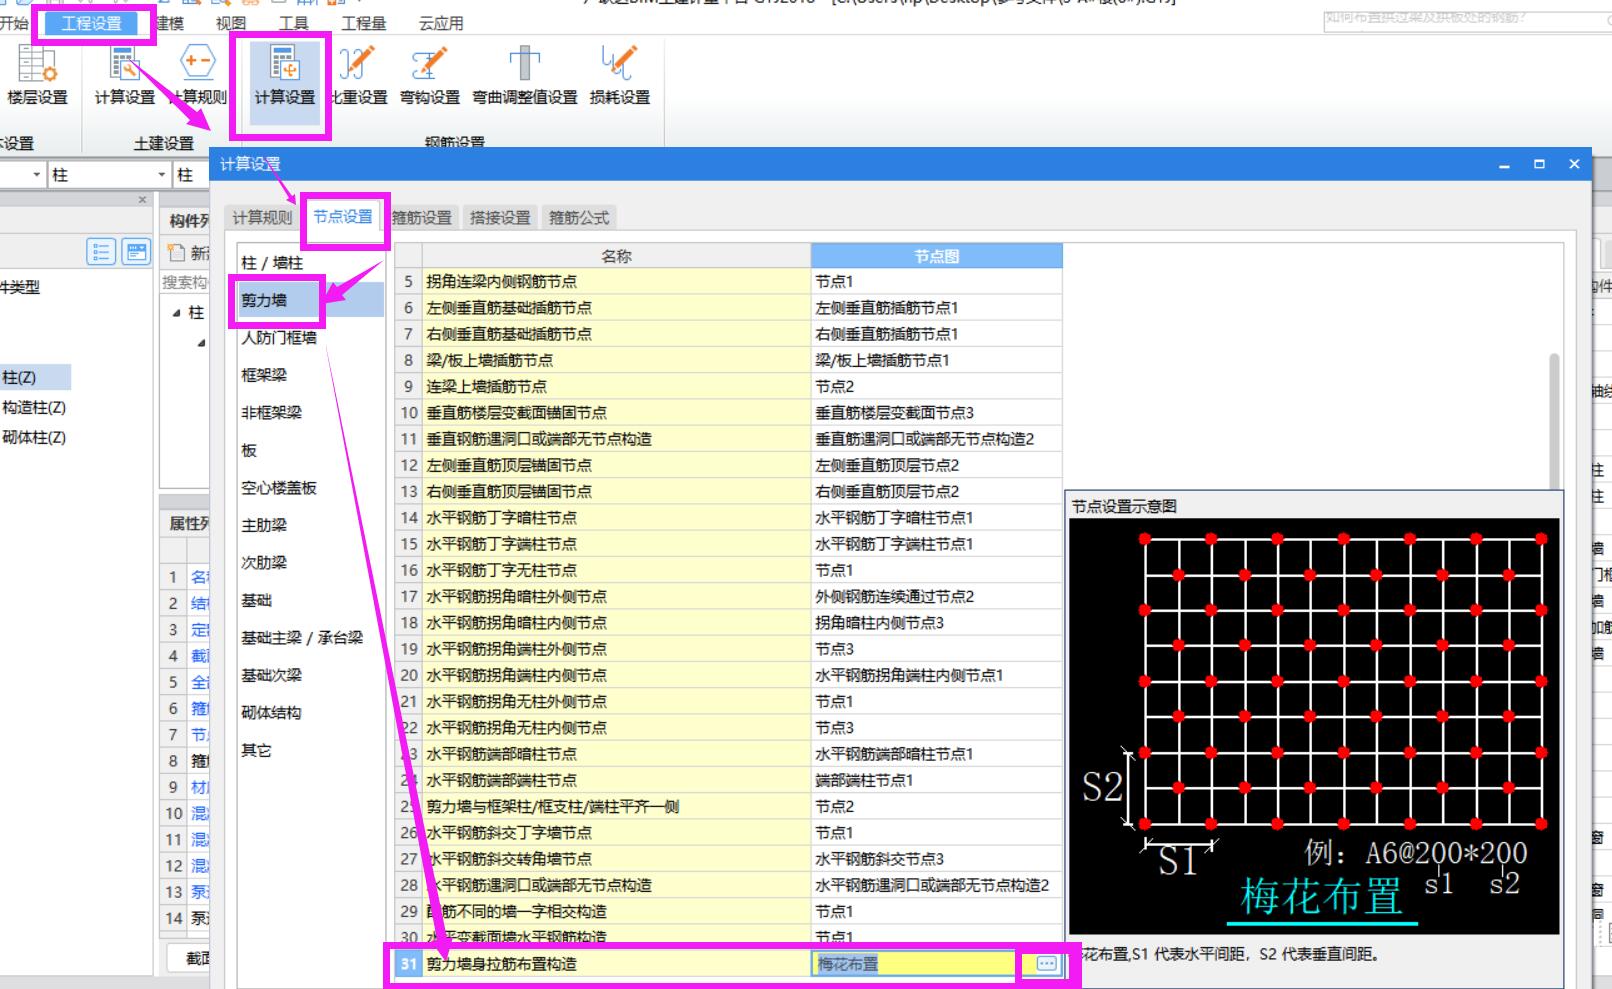The width and height of the screenshot is (1612, 989).
Task: Click cell 拐角暗柱内侧节点3
Action: (936, 623)
